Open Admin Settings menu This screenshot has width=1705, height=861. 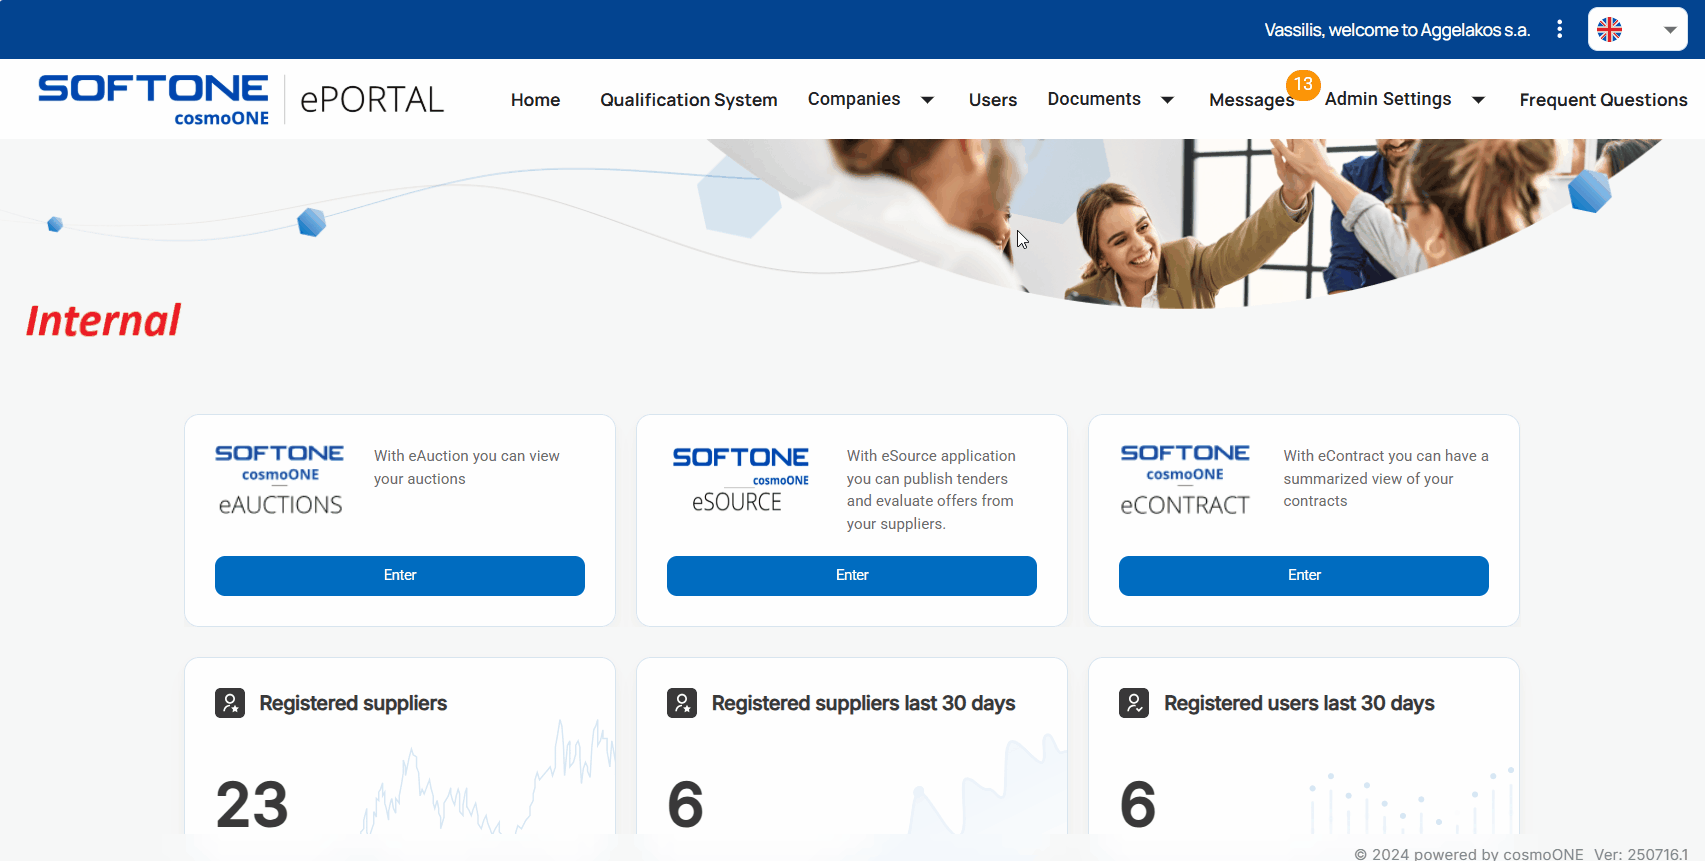[x=1388, y=99]
